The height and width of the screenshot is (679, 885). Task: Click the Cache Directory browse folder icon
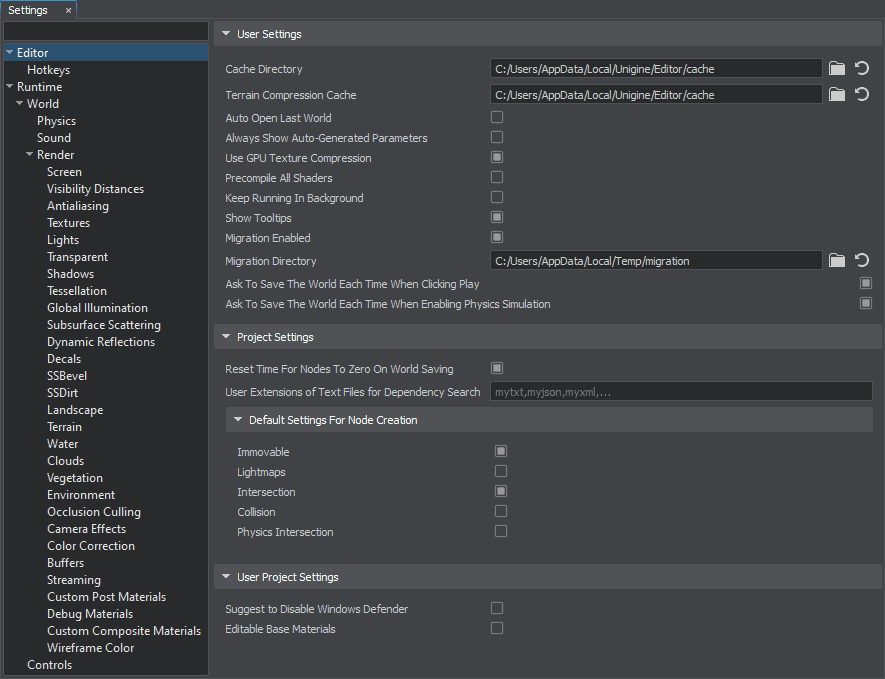point(837,69)
